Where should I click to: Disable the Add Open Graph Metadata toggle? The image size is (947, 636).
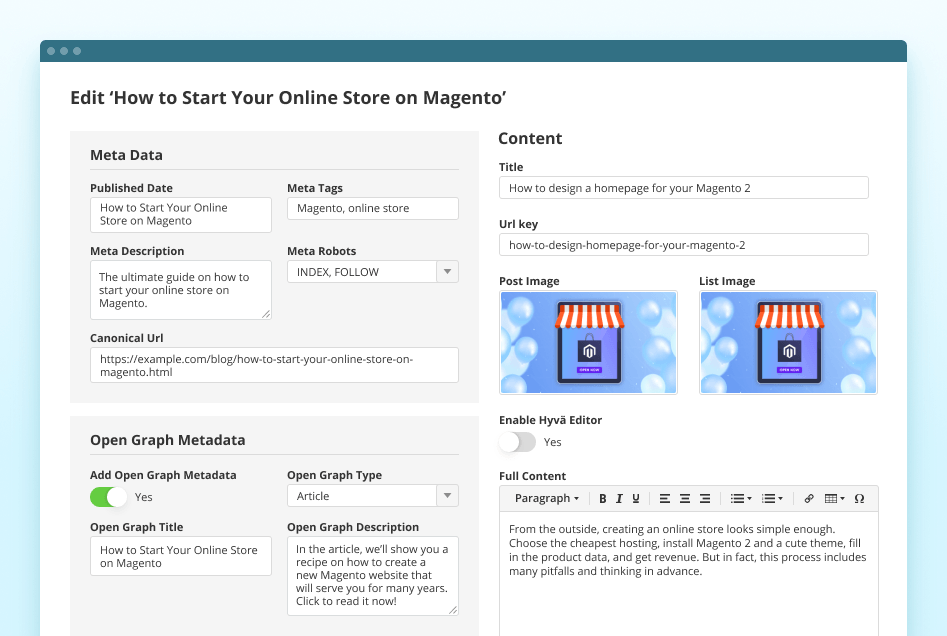(109, 497)
